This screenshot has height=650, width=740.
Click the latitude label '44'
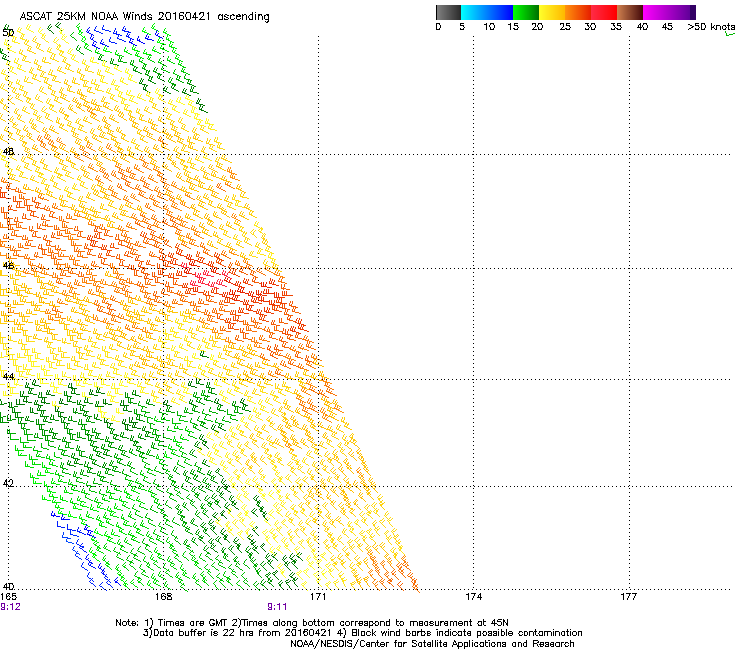8,376
